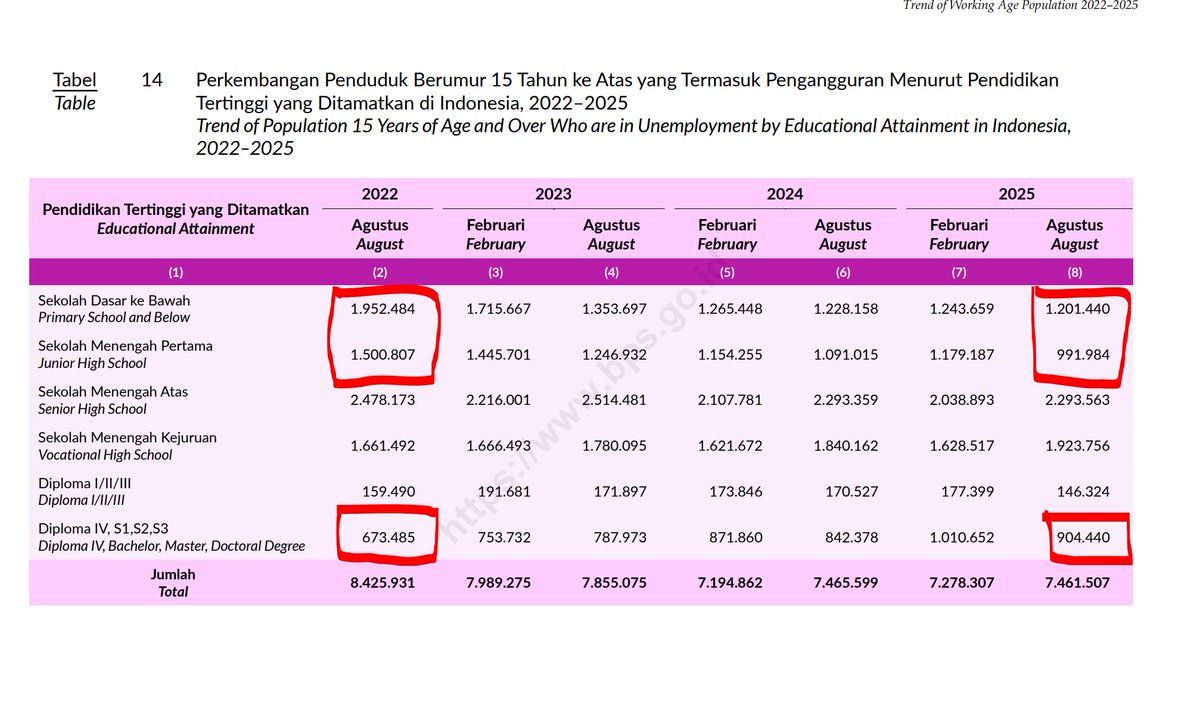The image size is (1200, 702).
Task: Click the Diploma I/II/III value '173.846'
Action: 737,492
